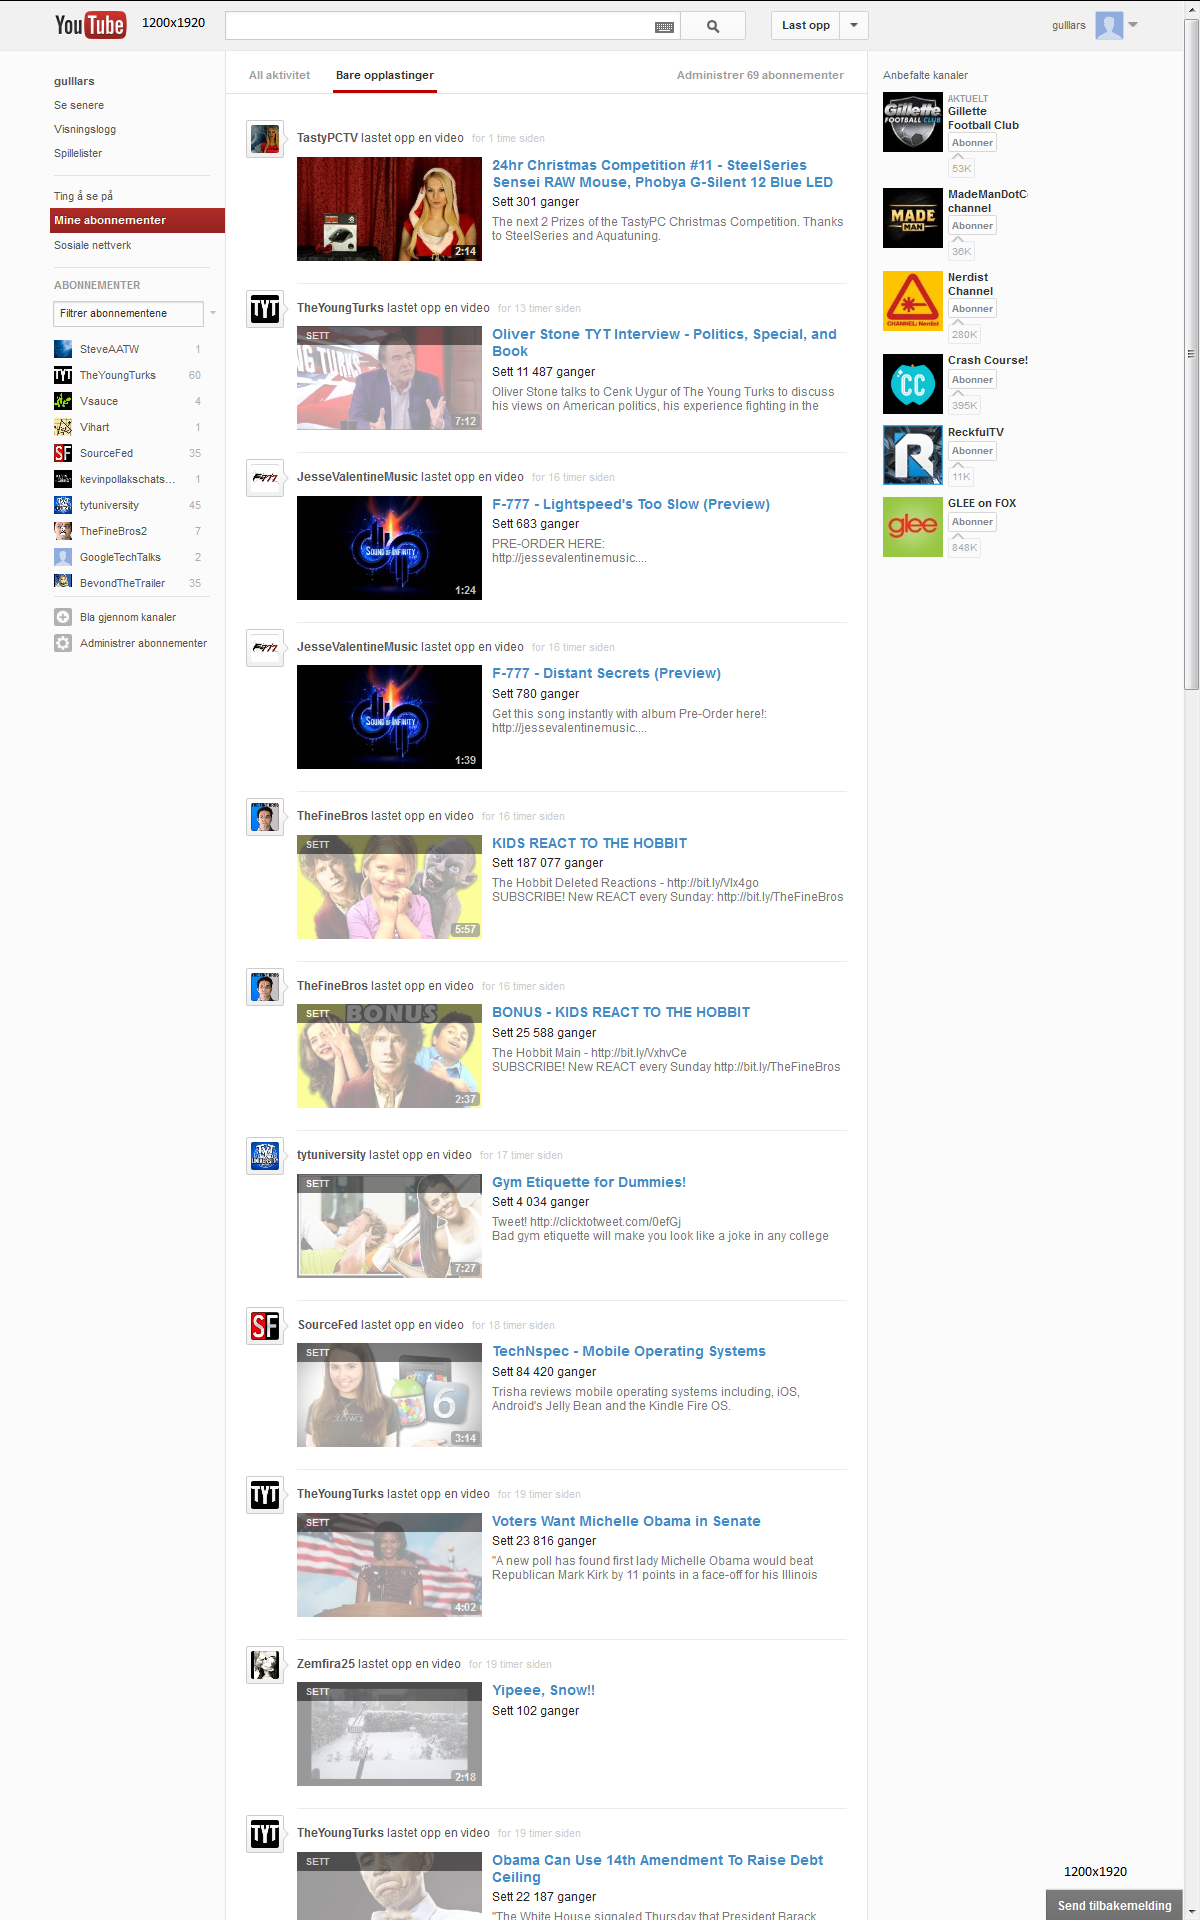The height and width of the screenshot is (1920, 1200).
Task: Click the Send tilbakemelding button
Action: [1114, 1905]
